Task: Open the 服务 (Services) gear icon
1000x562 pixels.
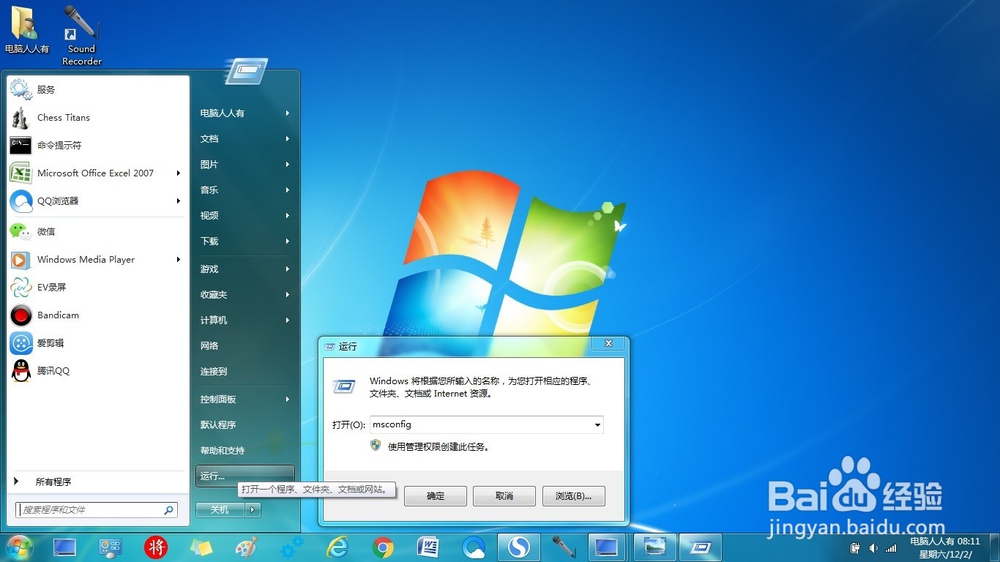Action: pos(20,89)
